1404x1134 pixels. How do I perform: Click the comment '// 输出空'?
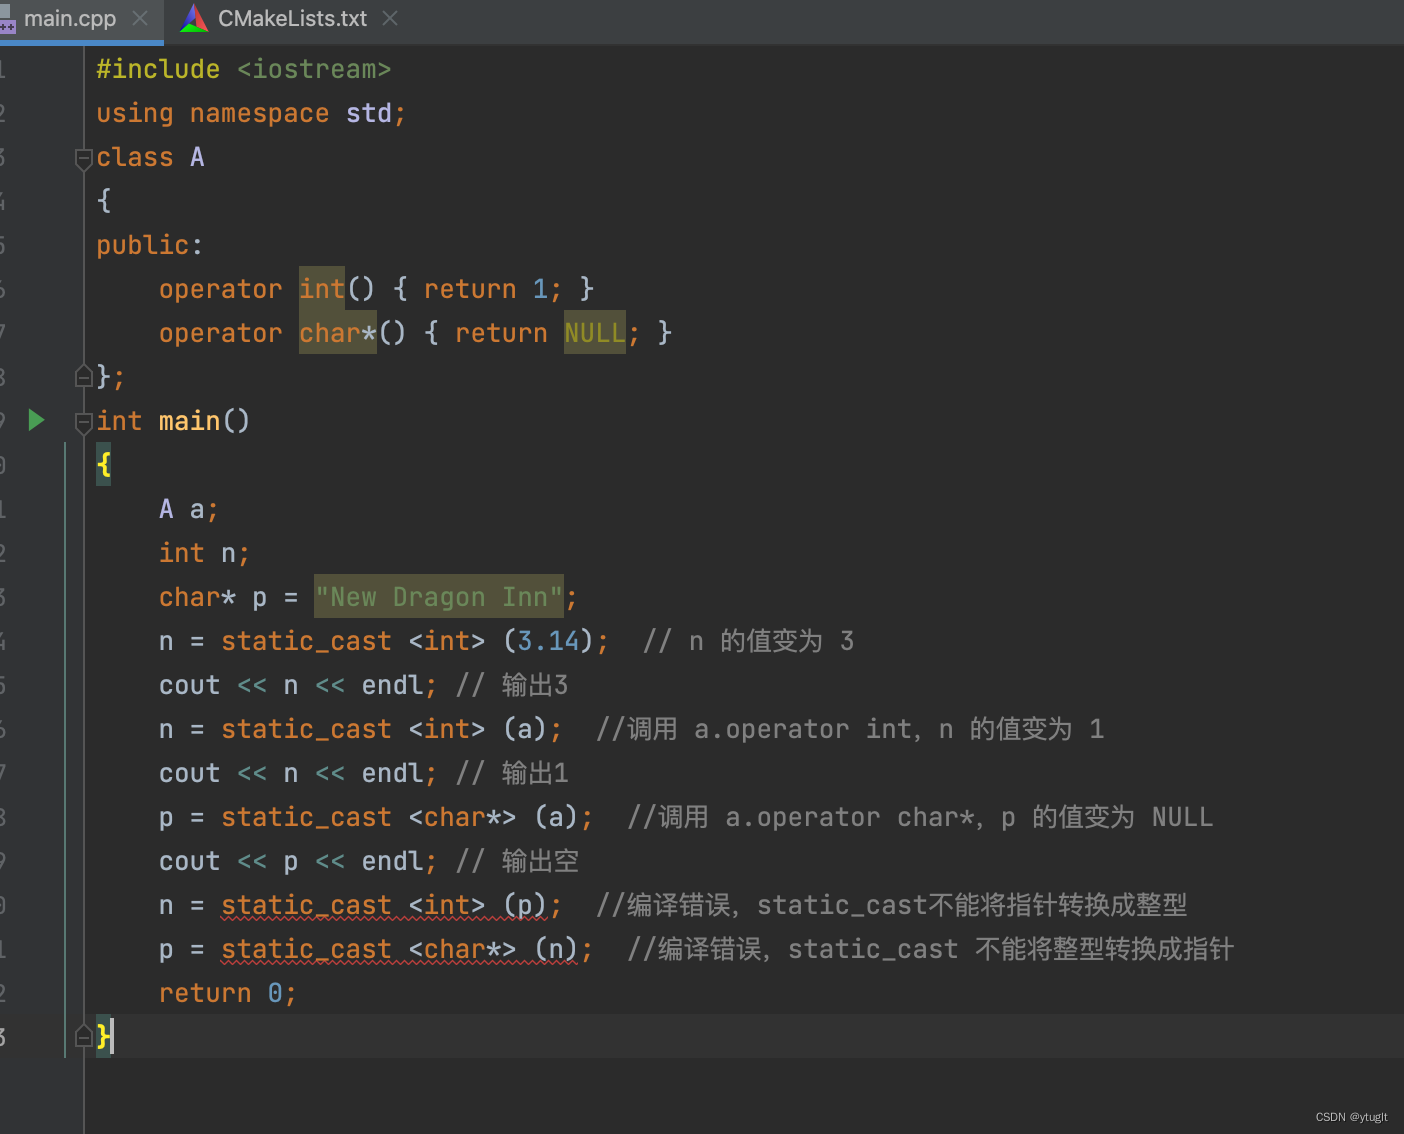[518, 861]
